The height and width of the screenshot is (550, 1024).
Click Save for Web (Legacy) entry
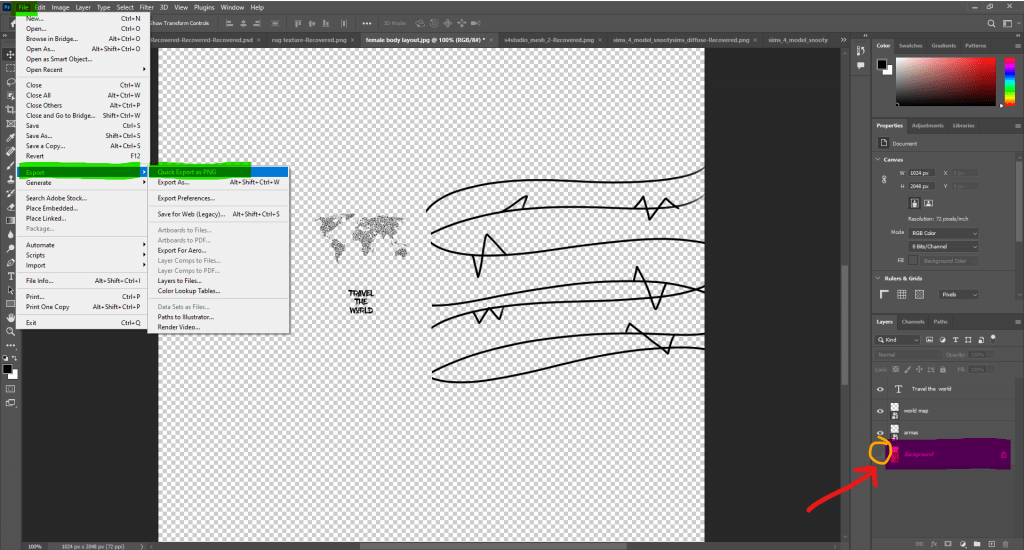tap(190, 214)
